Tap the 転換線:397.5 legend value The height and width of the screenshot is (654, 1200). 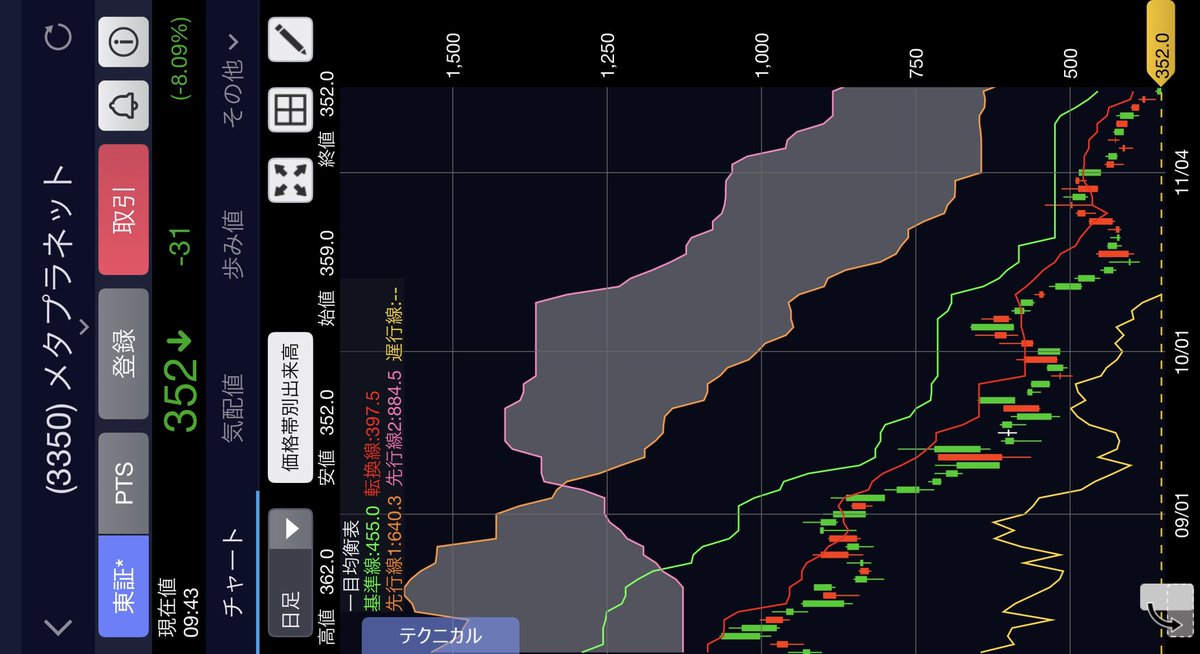pos(372,444)
